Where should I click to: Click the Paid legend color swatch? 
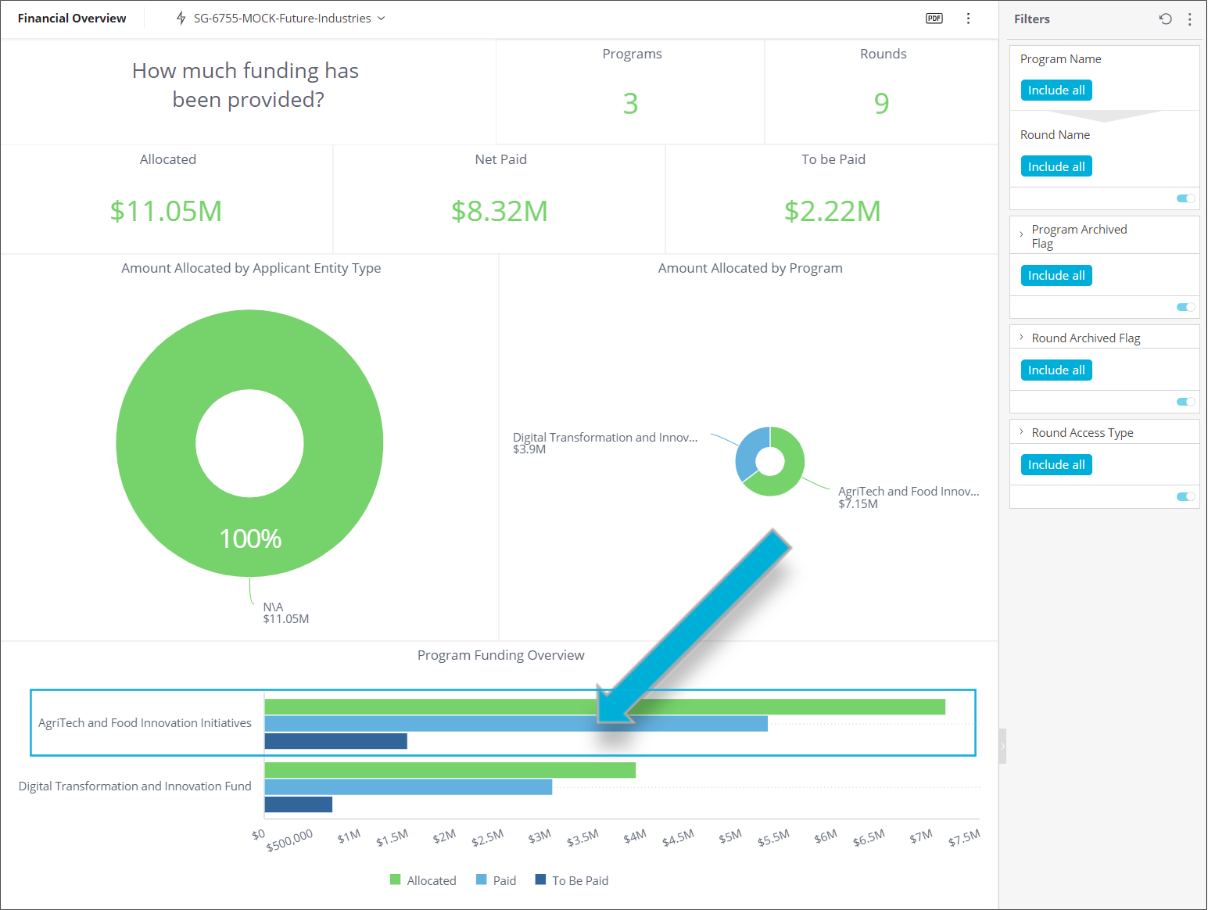pos(481,880)
